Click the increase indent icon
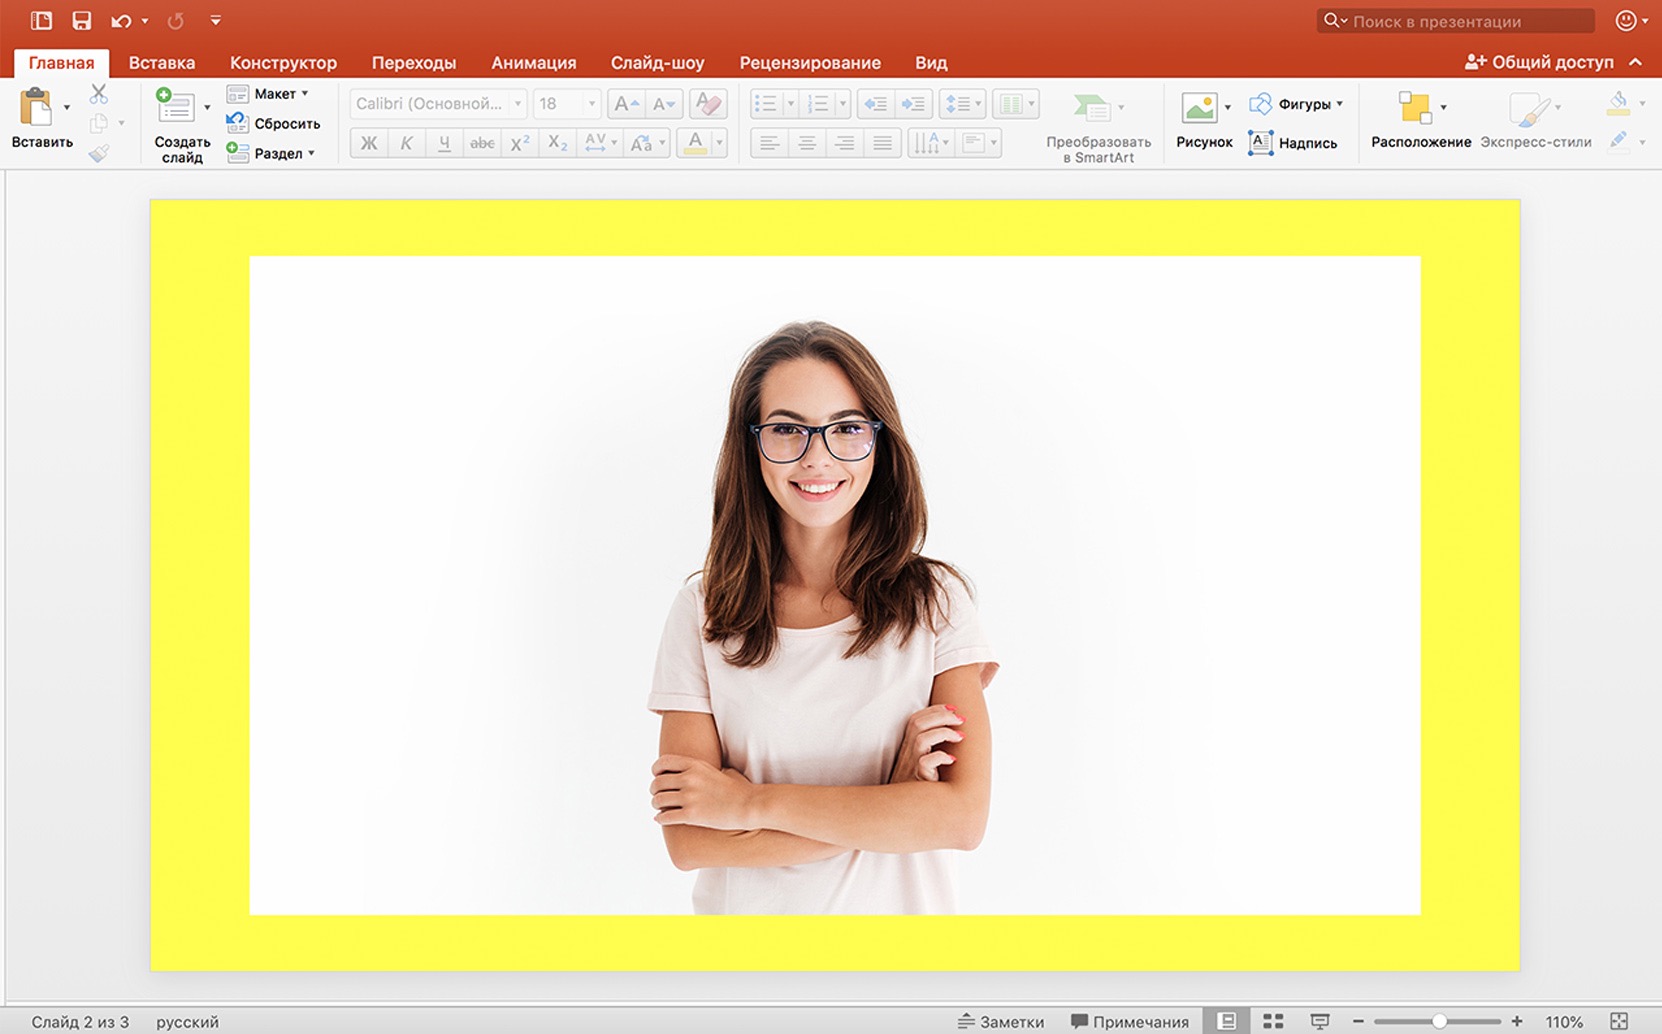The height and width of the screenshot is (1034, 1662). tap(913, 104)
